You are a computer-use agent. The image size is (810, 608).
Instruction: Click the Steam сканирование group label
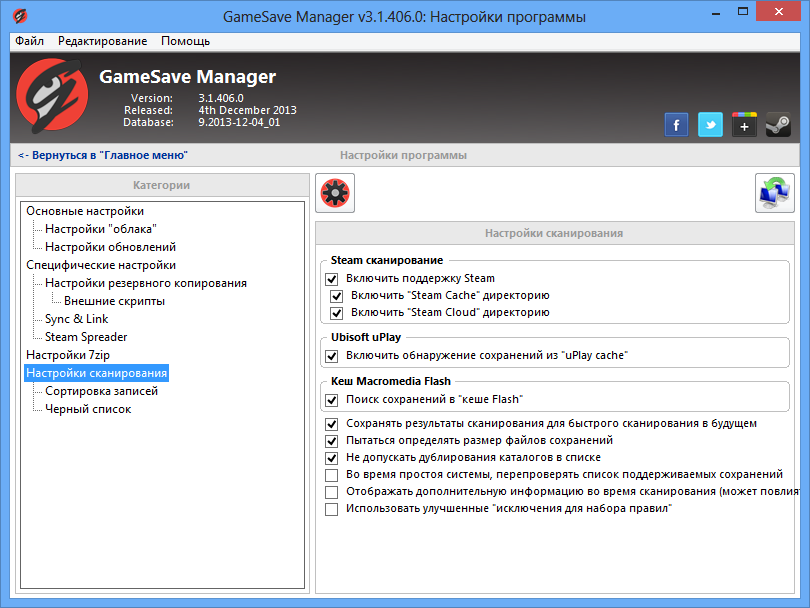click(x=387, y=260)
